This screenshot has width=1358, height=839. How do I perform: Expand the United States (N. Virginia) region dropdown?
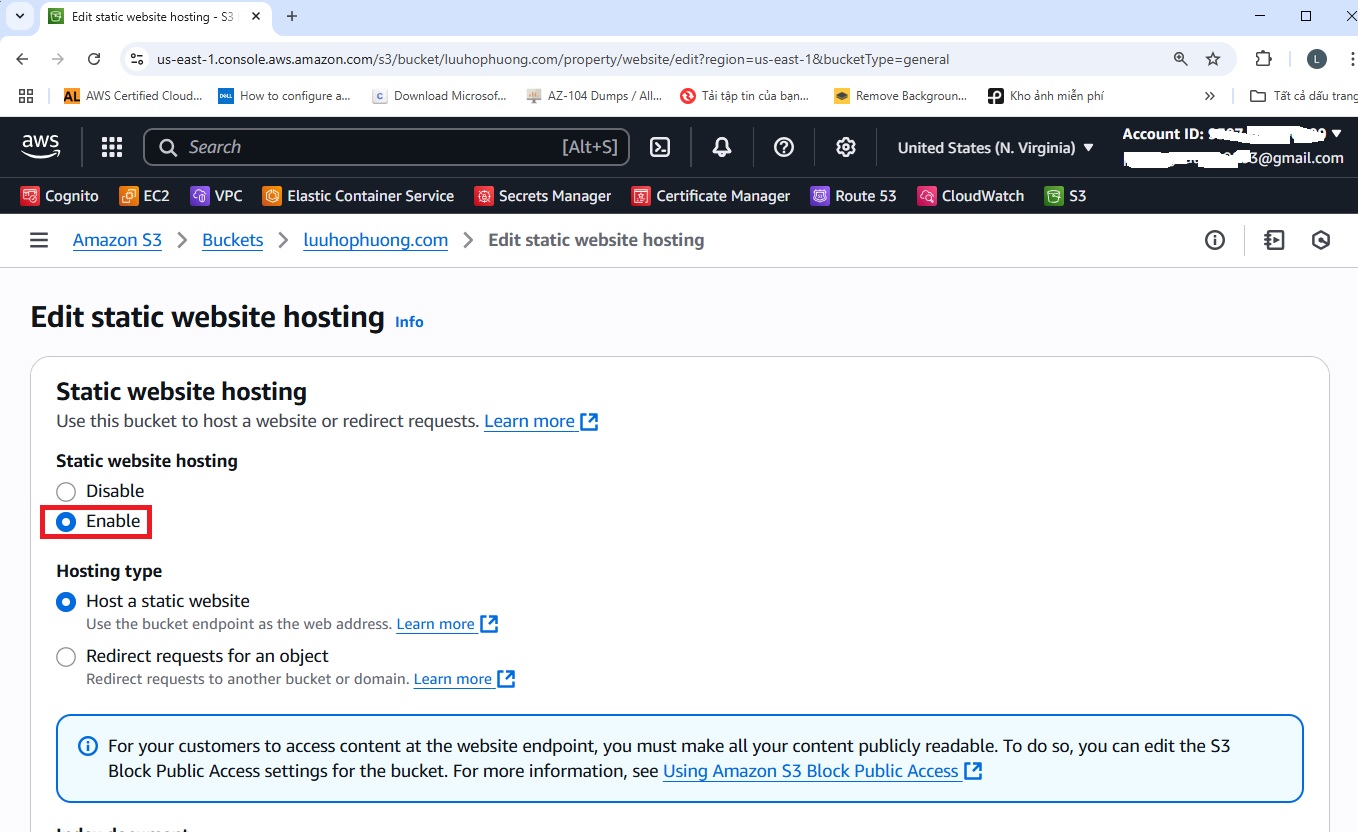[995, 147]
